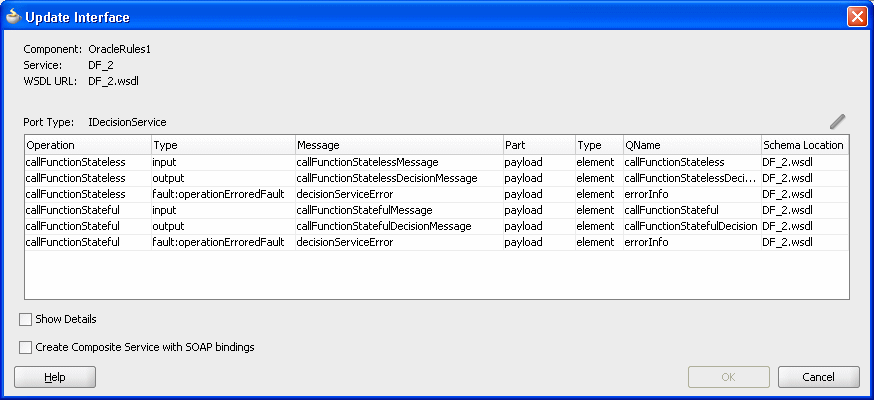Sort by the Operation column header
The height and width of the screenshot is (400, 874).
(88, 145)
